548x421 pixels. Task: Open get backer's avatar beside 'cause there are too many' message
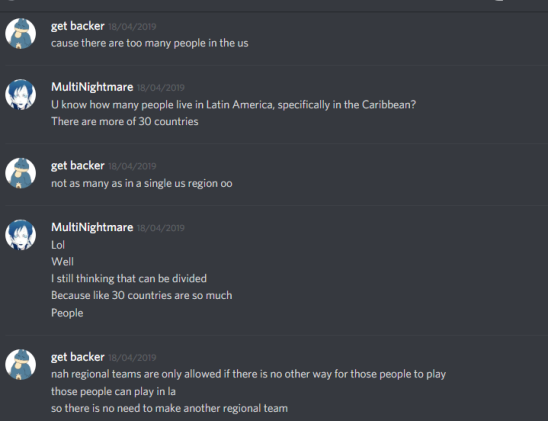pyautogui.click(x=21, y=34)
